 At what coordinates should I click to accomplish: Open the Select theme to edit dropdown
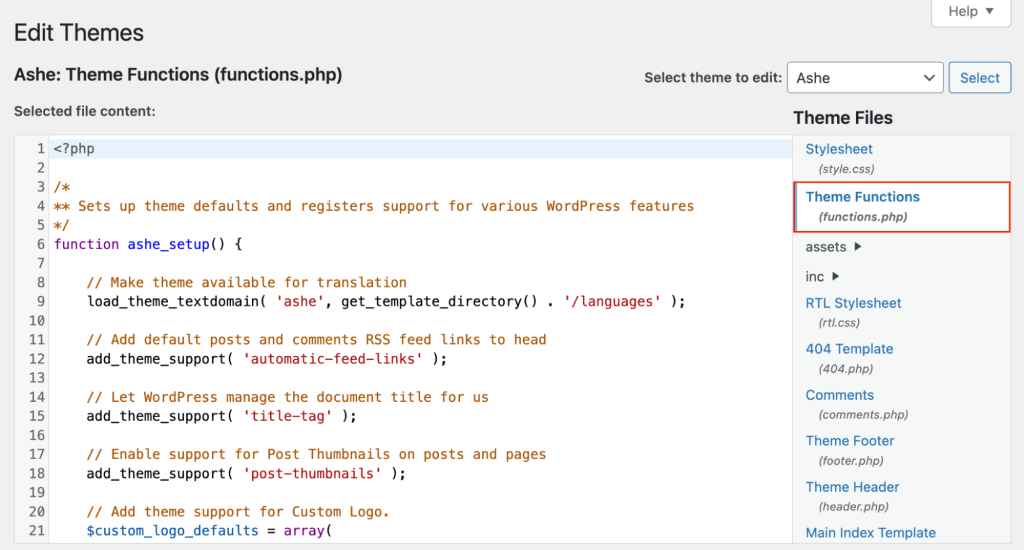[x=865, y=78]
